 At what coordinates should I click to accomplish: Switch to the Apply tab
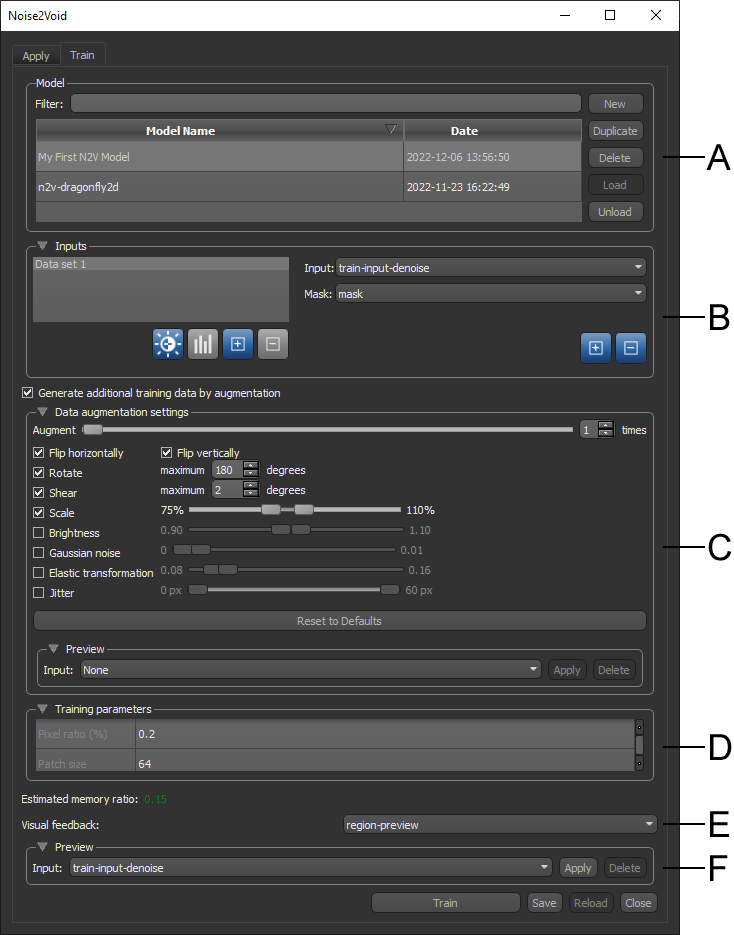[36, 56]
